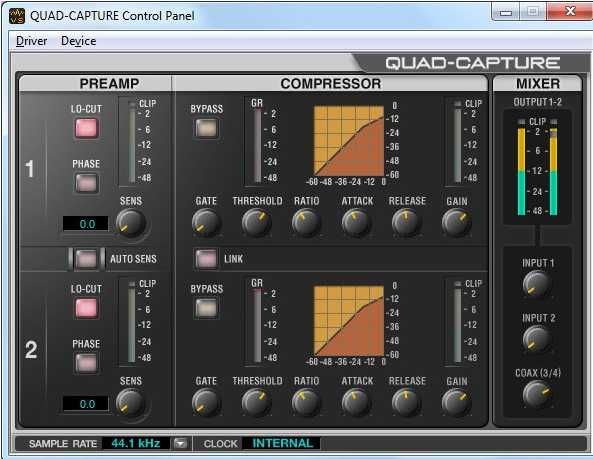This screenshot has height=459, width=593.
Task: Toggle channel 2 PHASE button
Action: pos(87,363)
